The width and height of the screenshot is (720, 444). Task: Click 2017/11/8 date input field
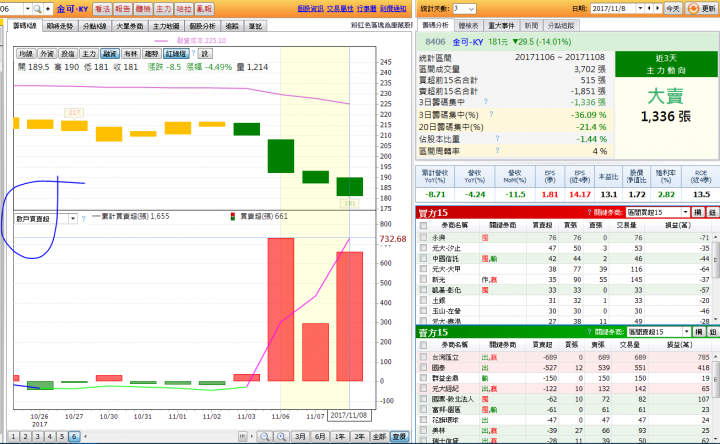[x=613, y=8]
